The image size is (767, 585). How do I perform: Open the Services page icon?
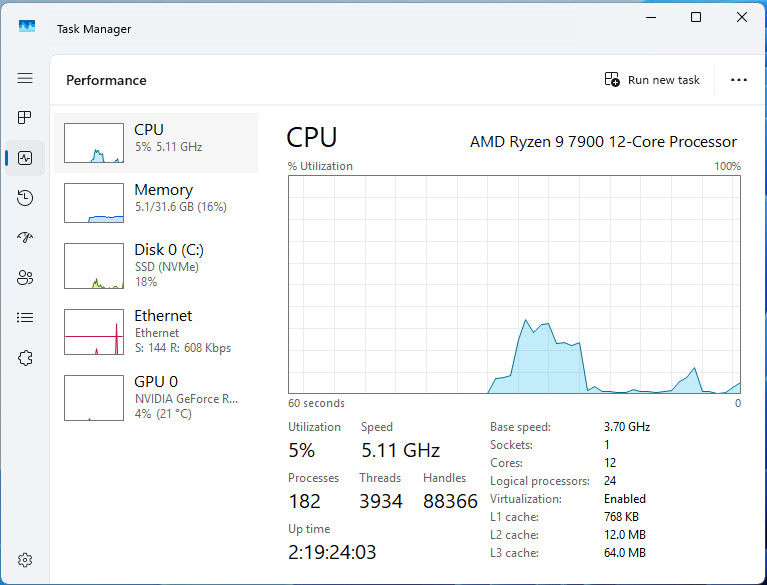pos(25,358)
